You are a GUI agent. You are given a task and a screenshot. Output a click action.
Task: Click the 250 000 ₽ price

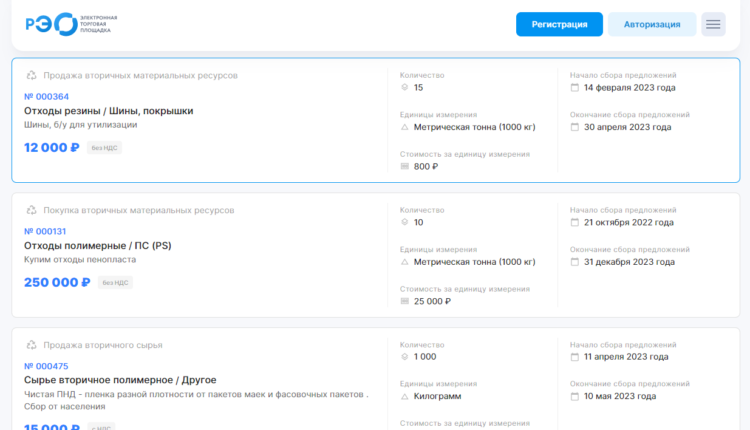point(58,282)
